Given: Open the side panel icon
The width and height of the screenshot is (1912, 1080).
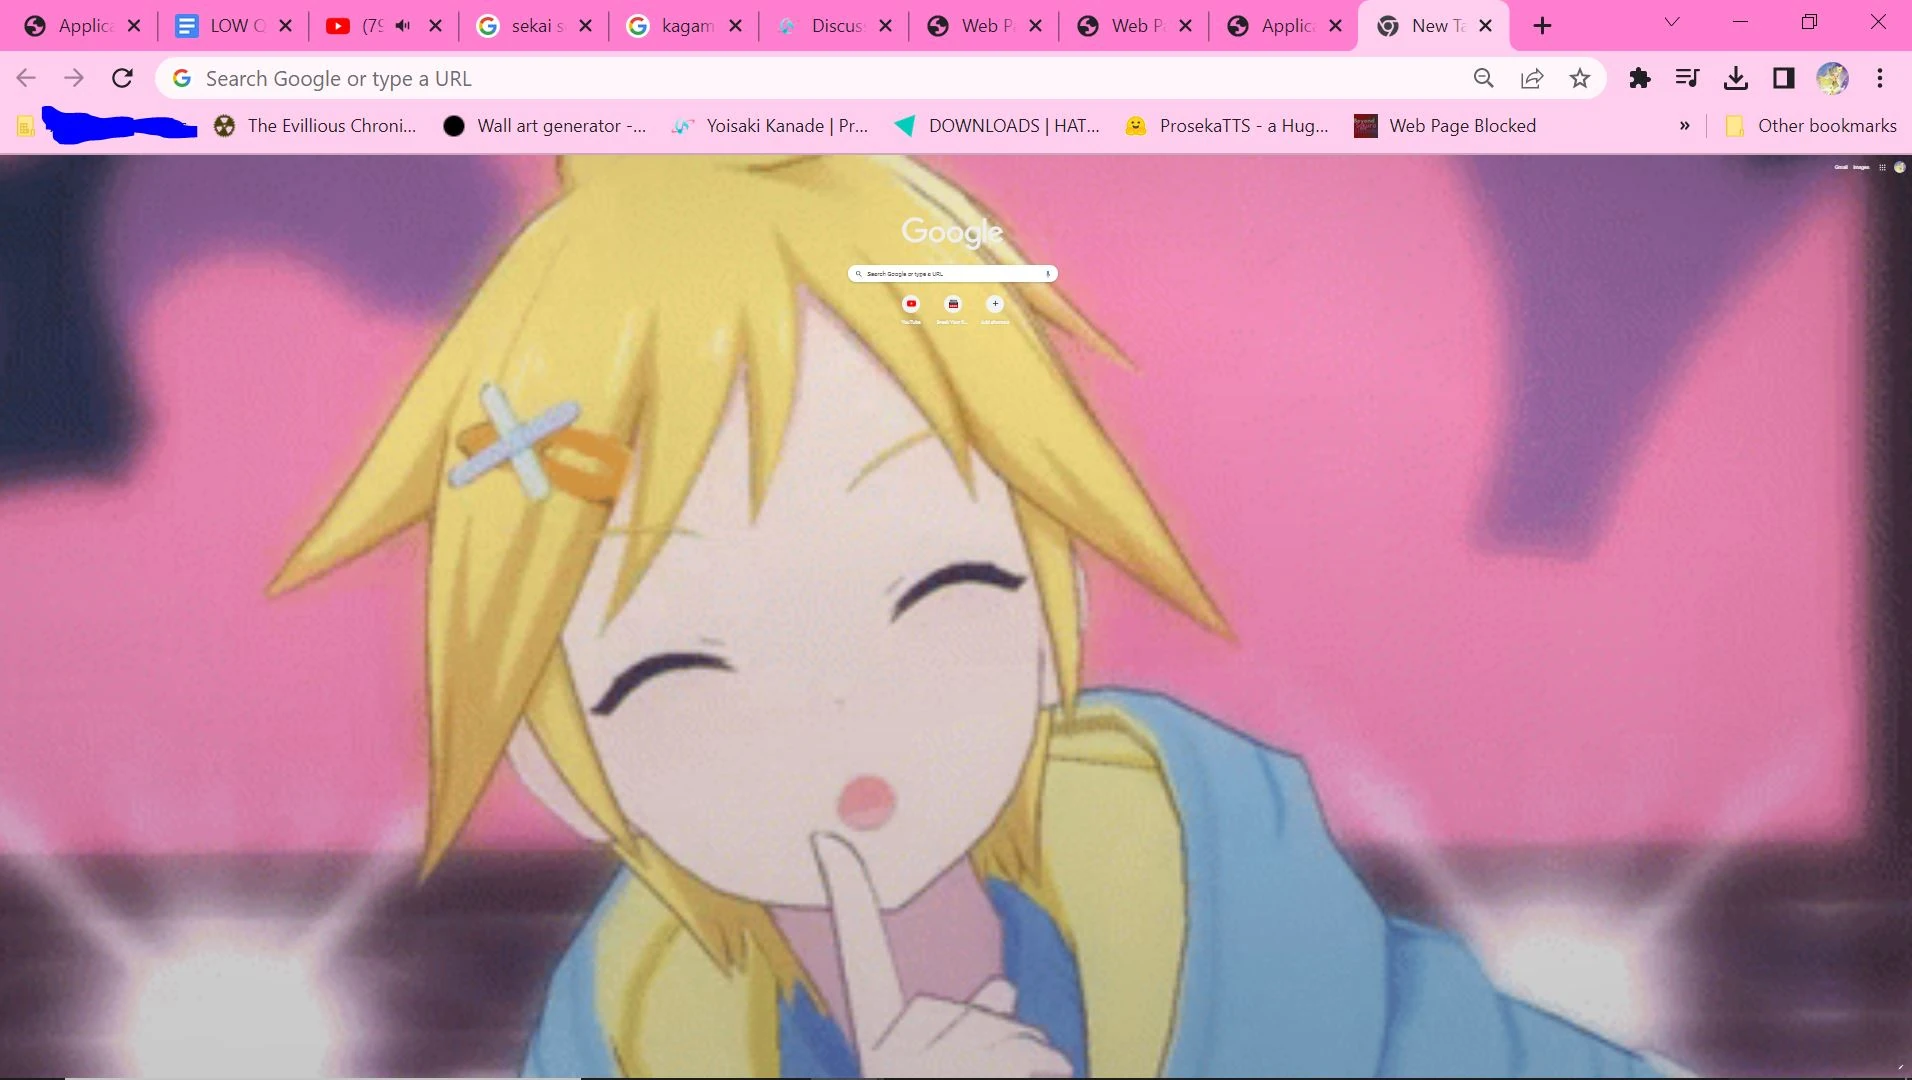Looking at the screenshot, I should tap(1784, 78).
